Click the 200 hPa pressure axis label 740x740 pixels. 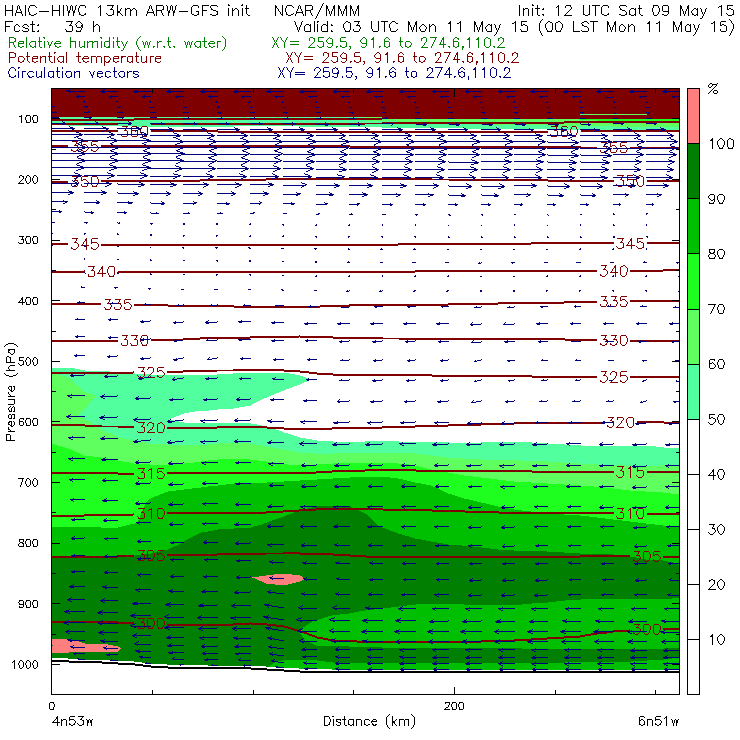[x=28, y=180]
